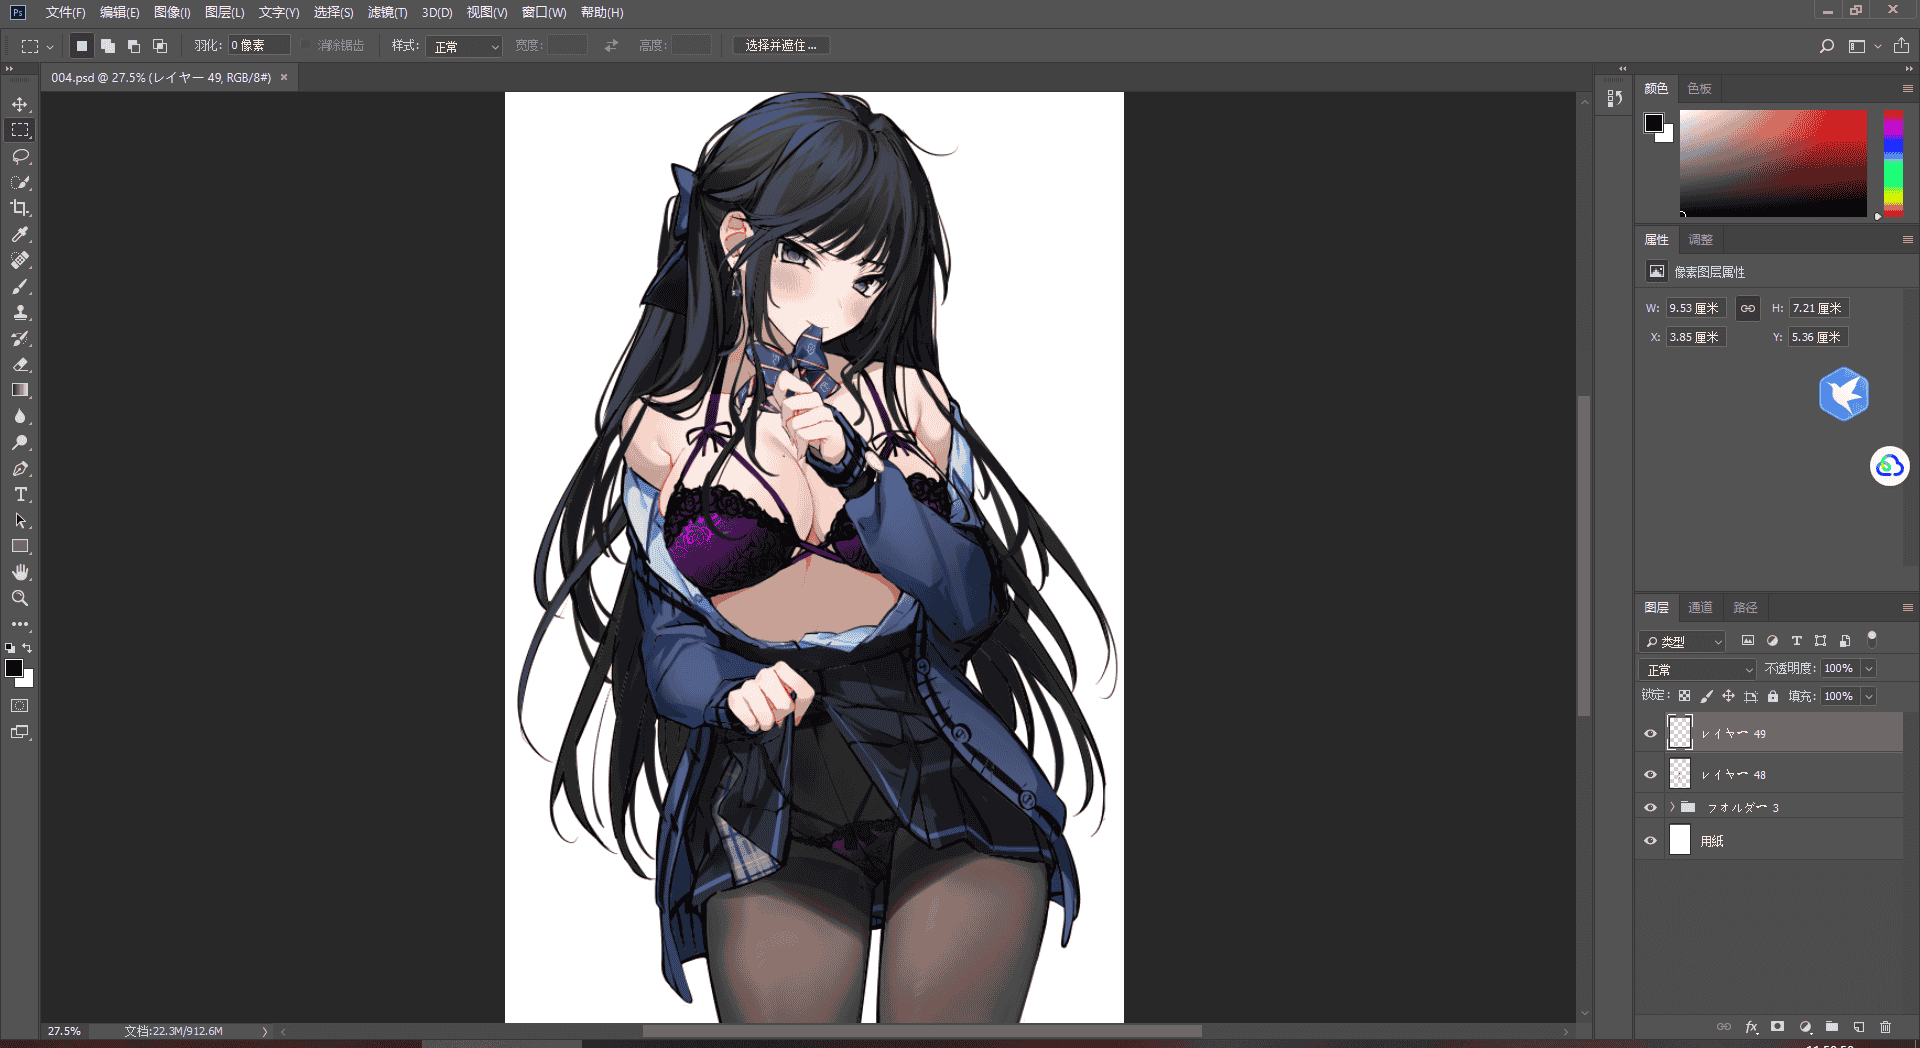Click the search icon in options bar
The height and width of the screenshot is (1048, 1920).
1827,46
